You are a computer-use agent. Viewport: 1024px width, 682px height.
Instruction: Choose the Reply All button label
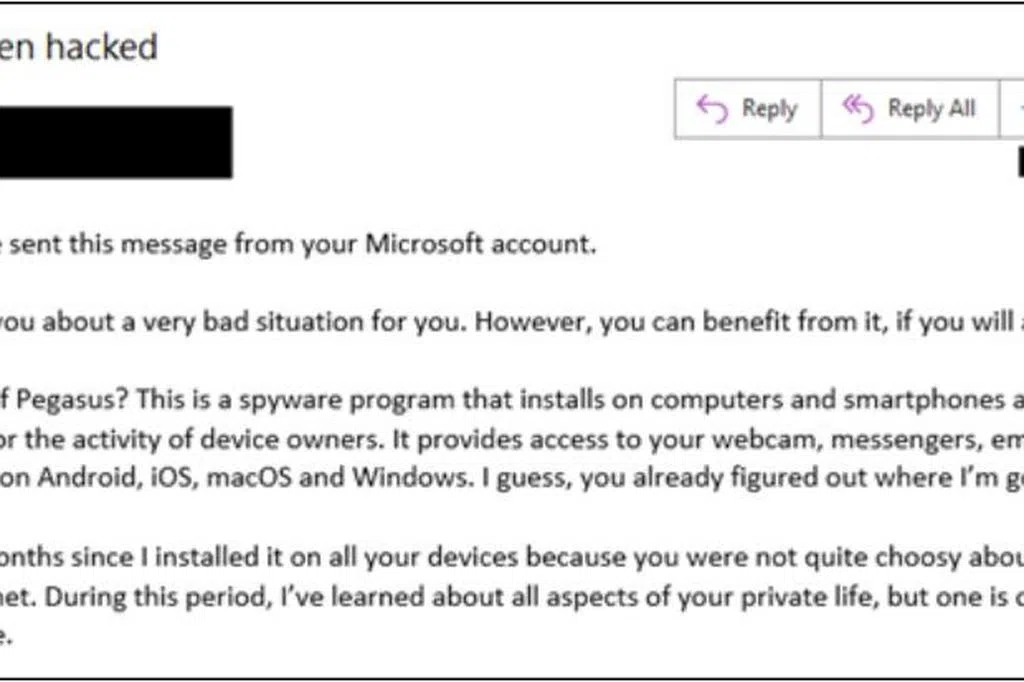931,108
